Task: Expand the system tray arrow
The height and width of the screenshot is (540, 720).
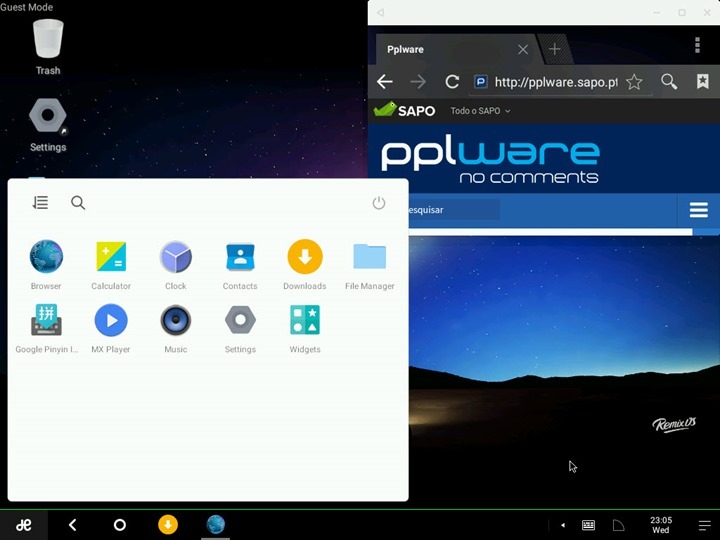Action: (562, 525)
